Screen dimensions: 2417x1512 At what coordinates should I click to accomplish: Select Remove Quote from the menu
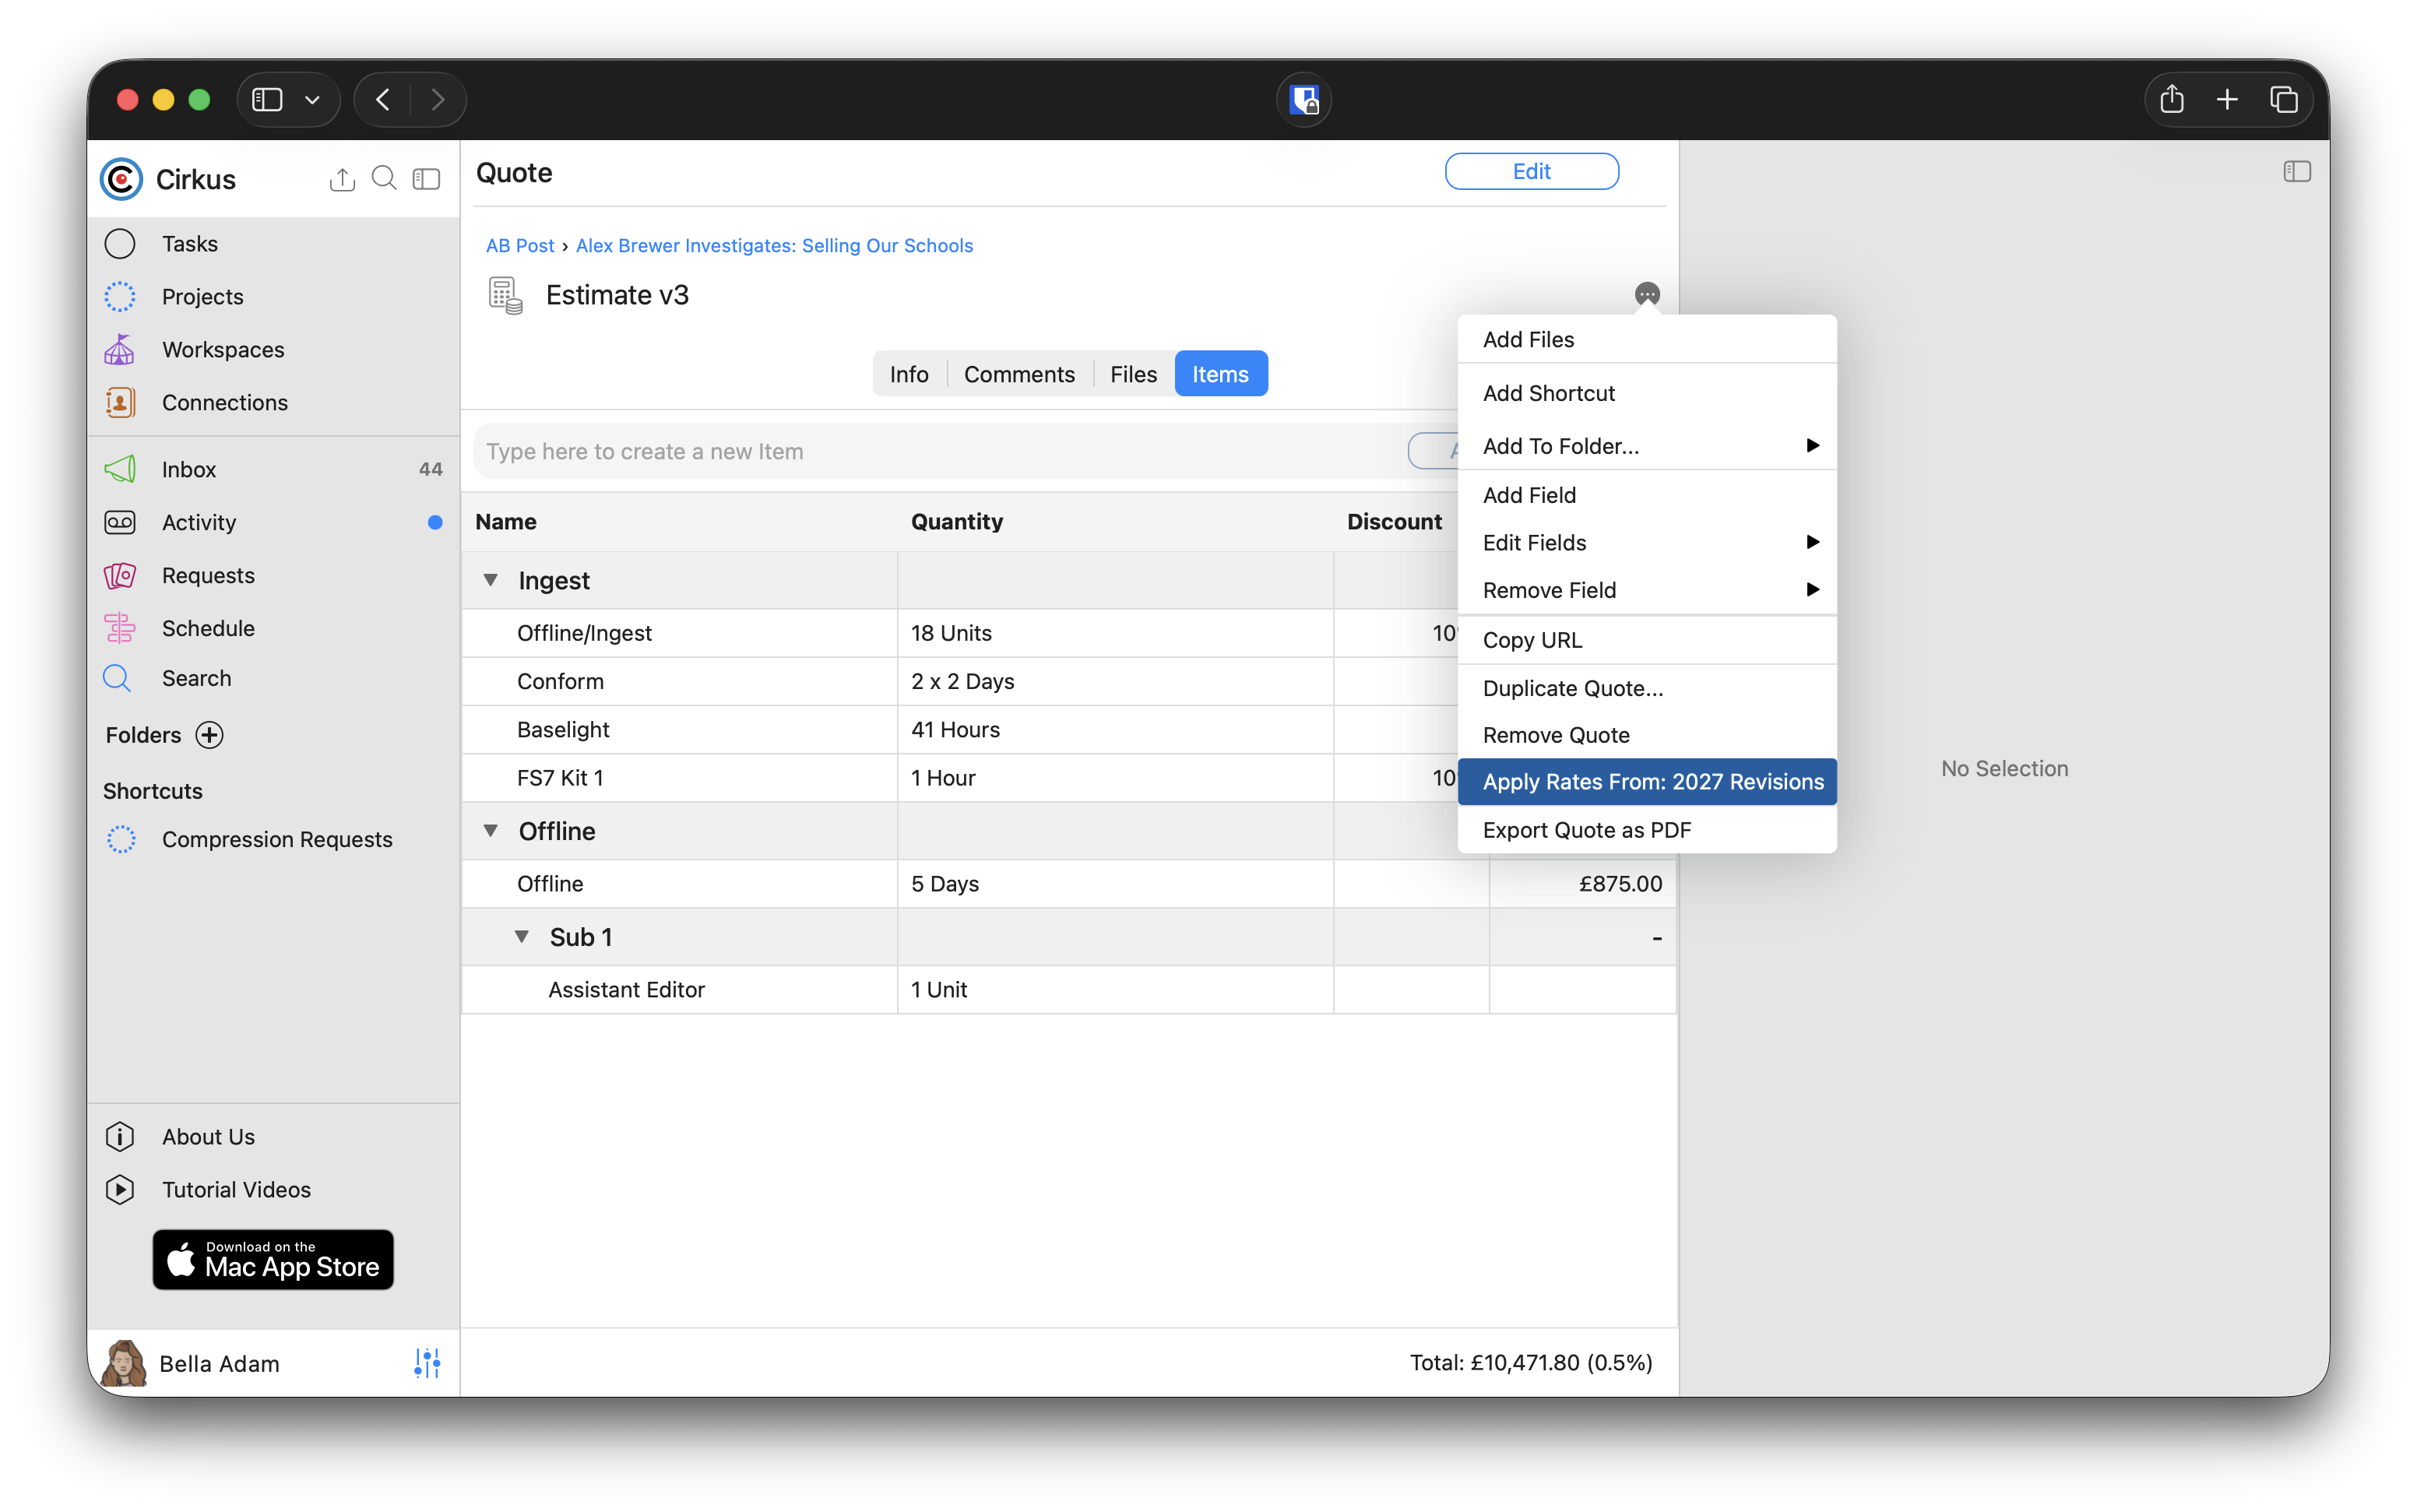(1647, 735)
